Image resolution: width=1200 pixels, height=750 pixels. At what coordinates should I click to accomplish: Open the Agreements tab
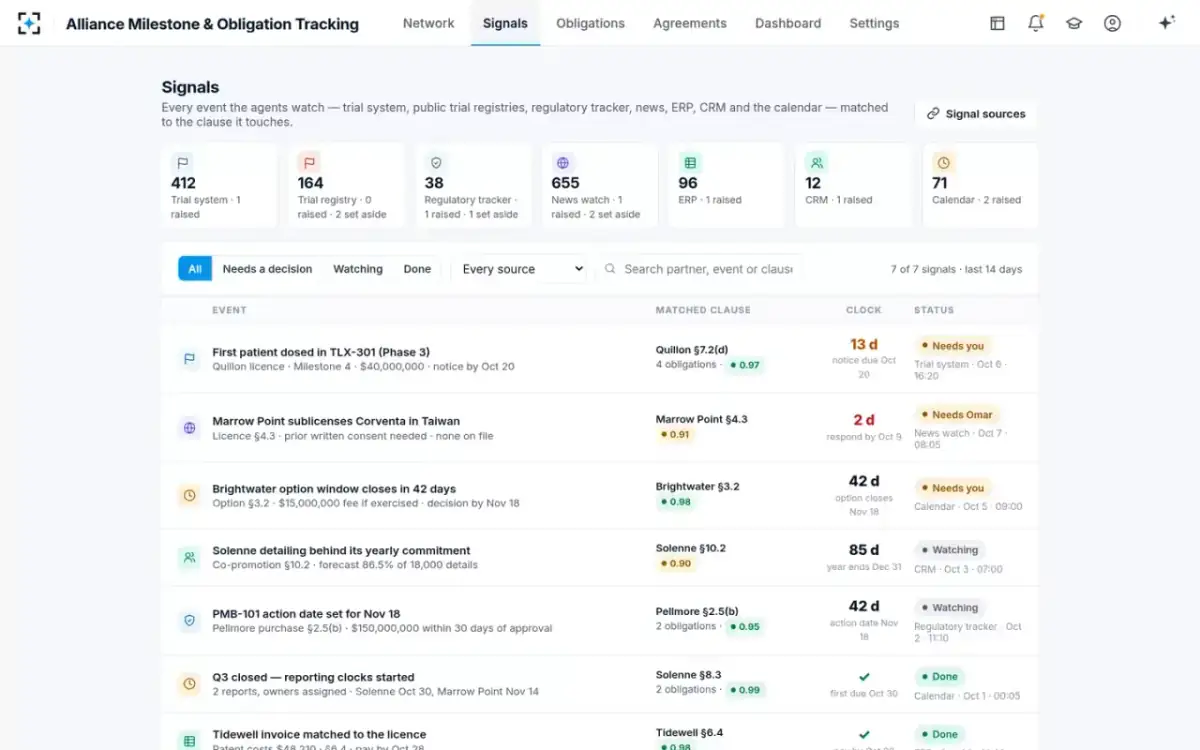tap(690, 23)
